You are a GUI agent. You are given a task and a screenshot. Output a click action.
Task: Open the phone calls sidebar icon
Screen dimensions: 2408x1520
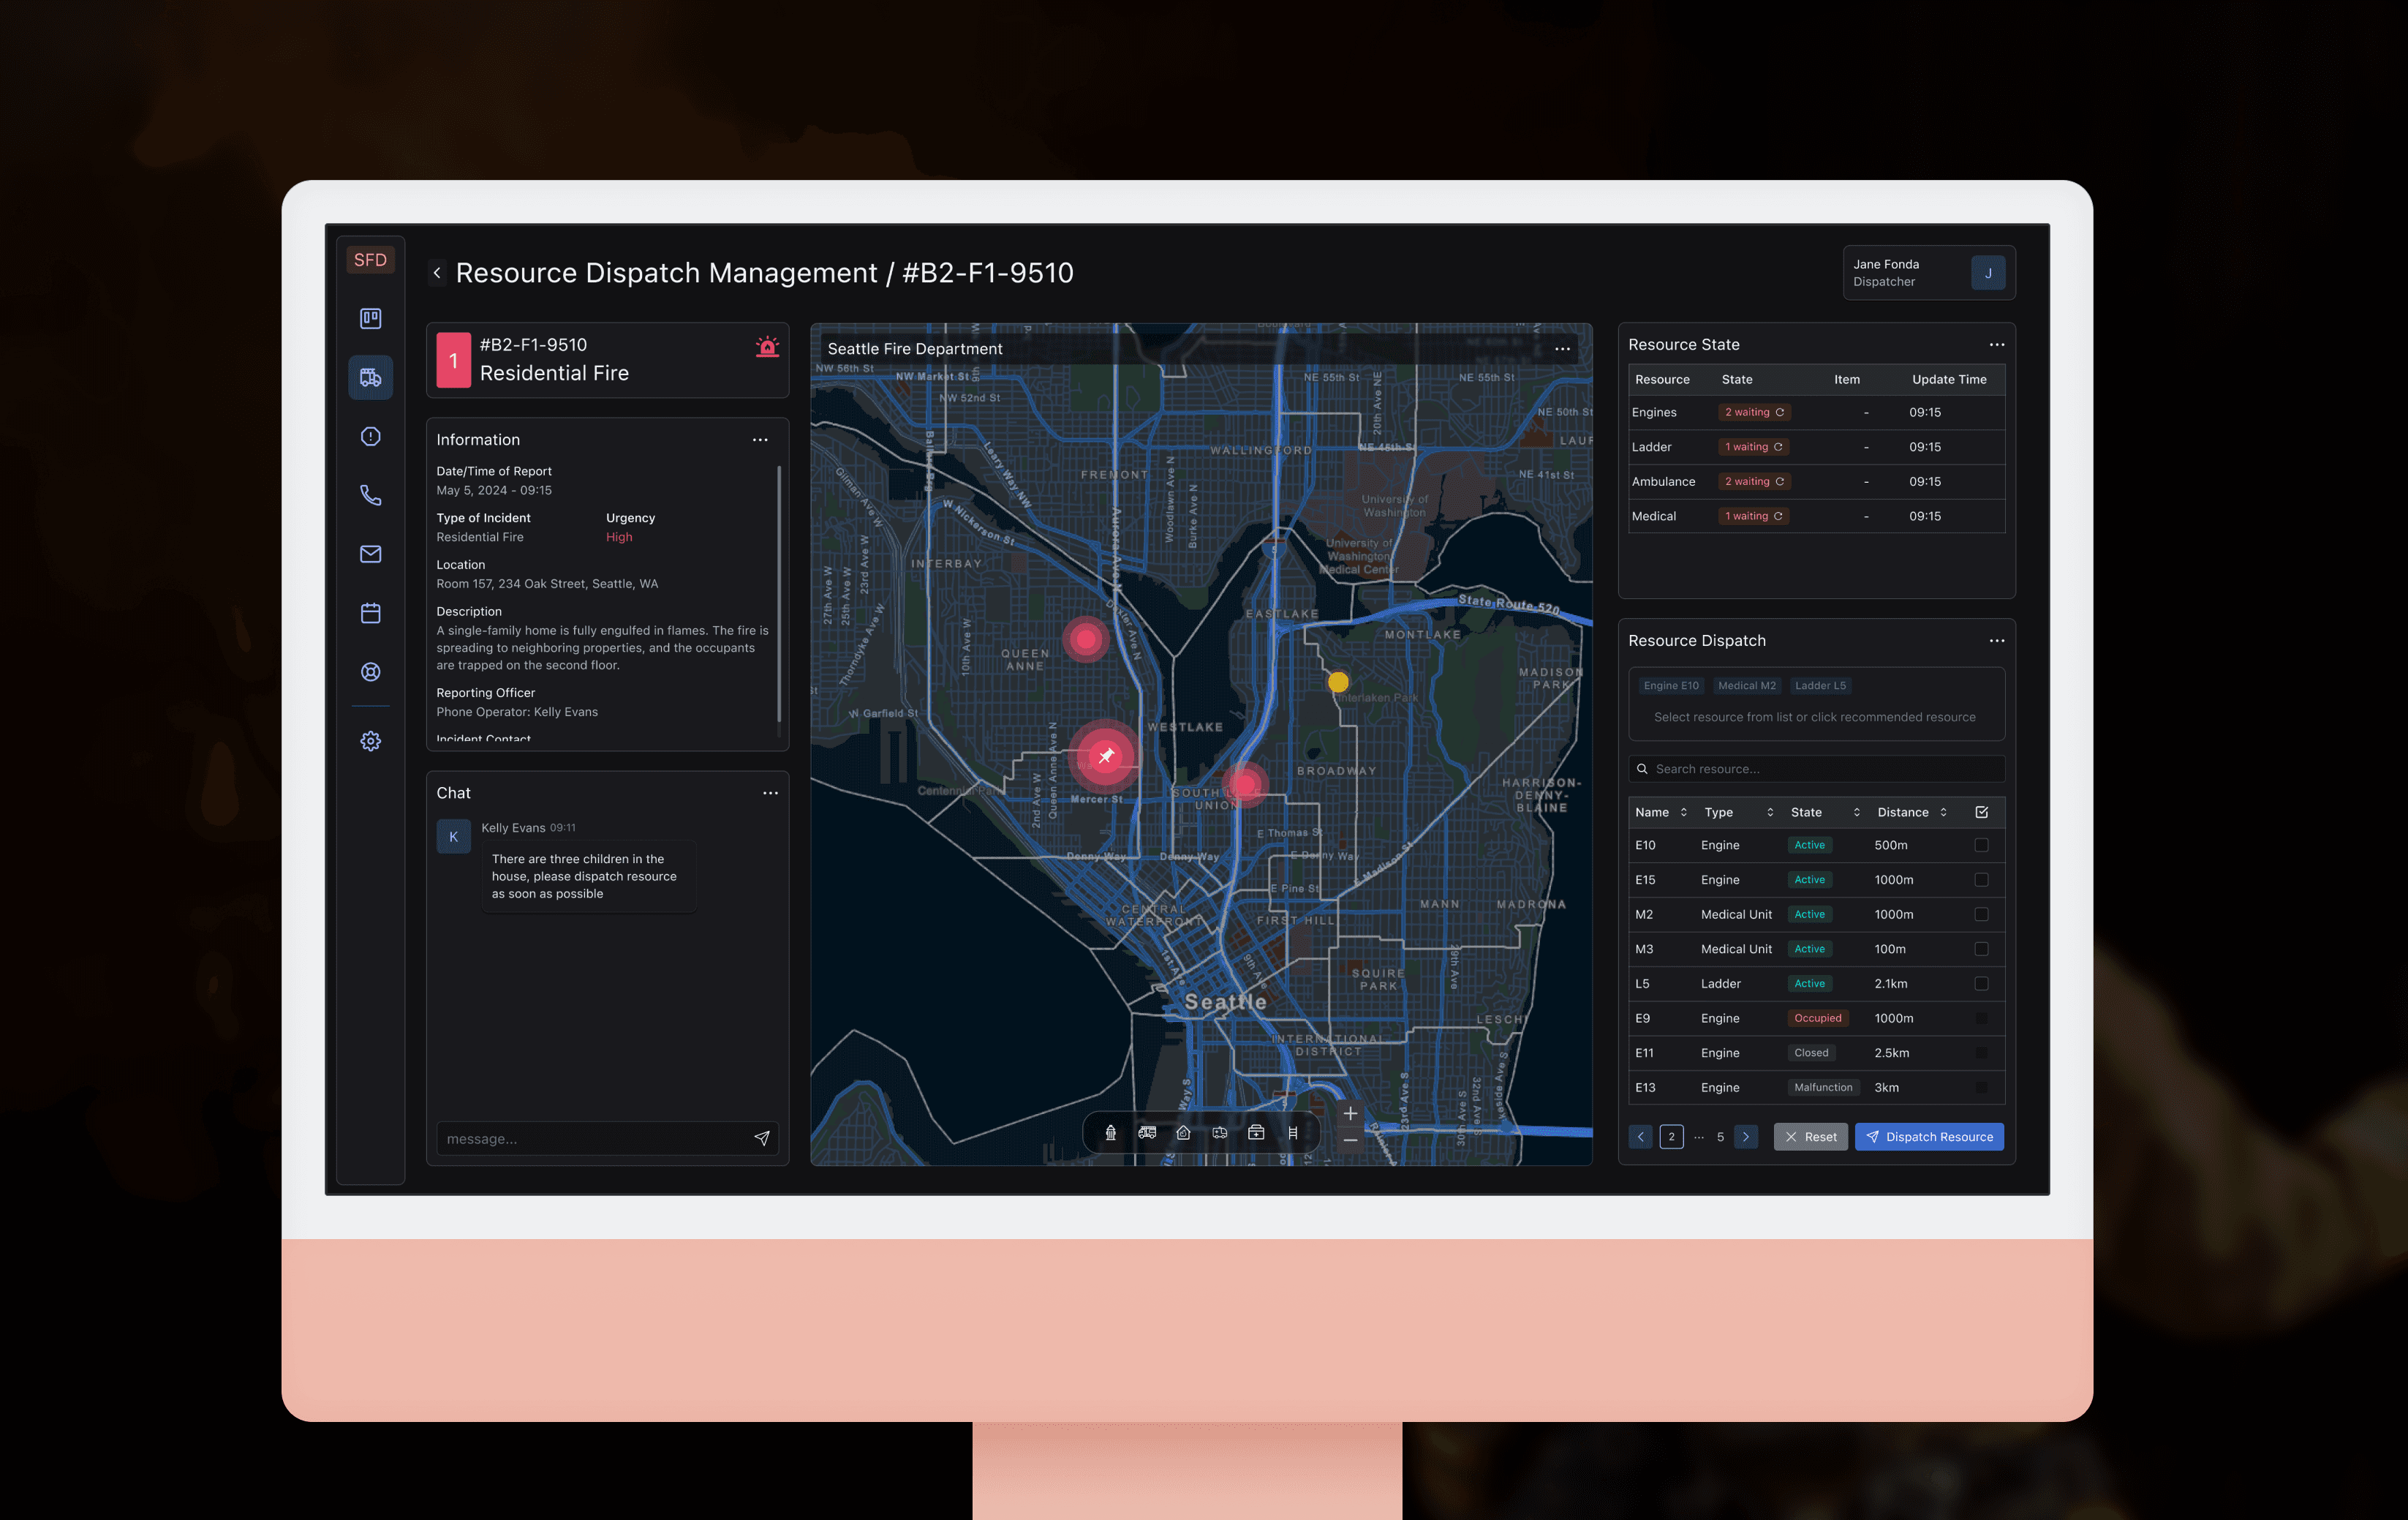[370, 495]
